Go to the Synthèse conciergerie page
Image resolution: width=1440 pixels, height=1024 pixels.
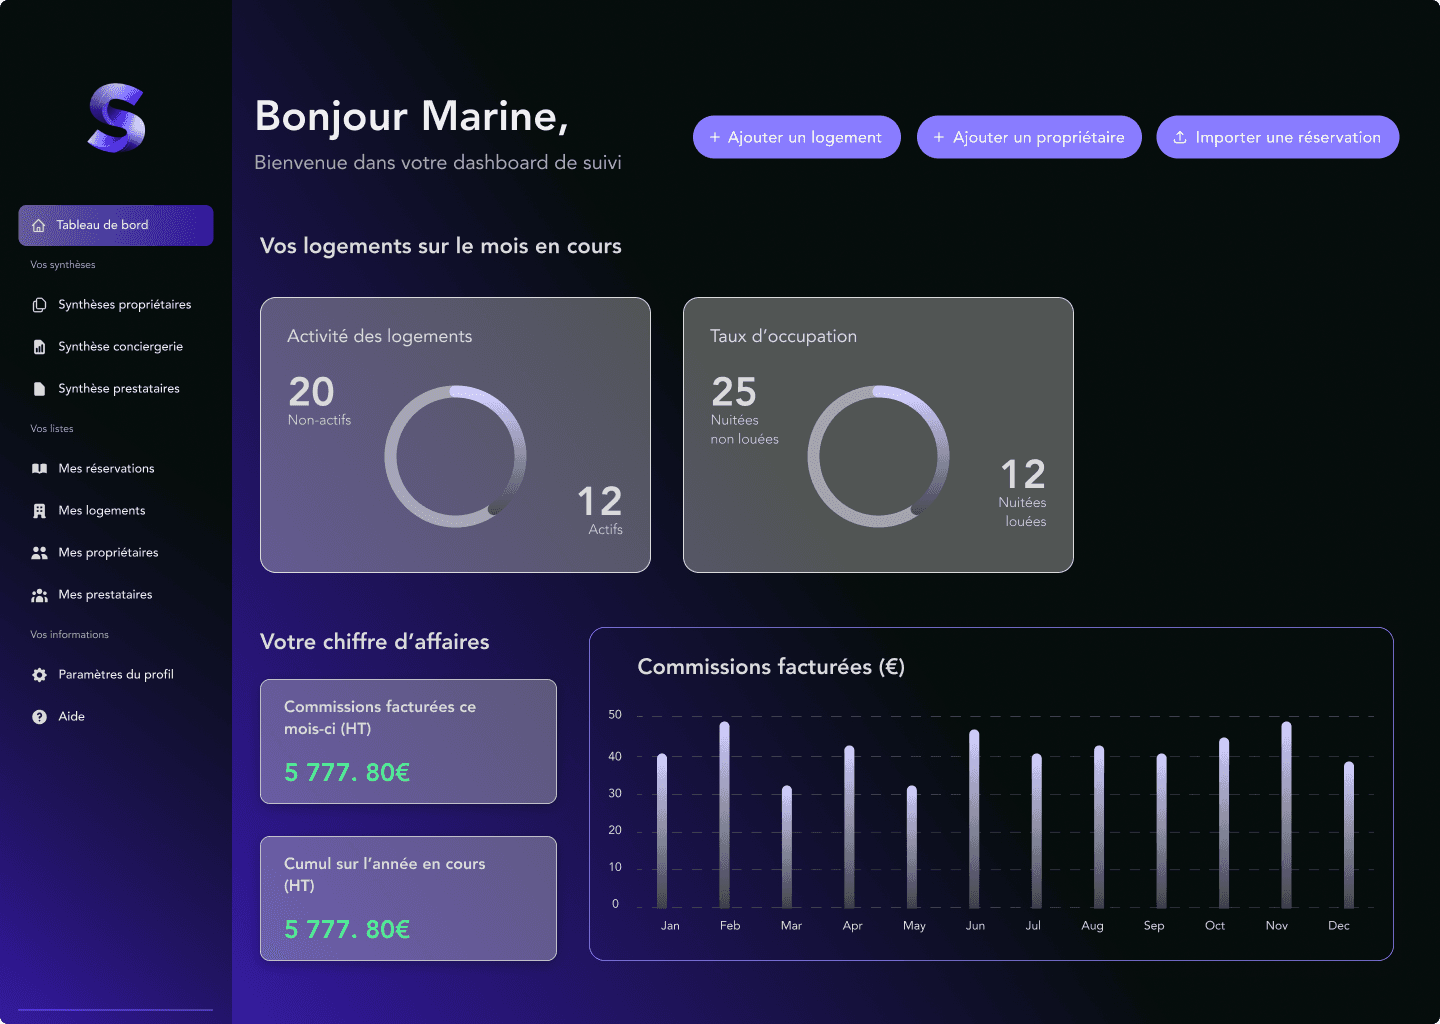click(120, 347)
